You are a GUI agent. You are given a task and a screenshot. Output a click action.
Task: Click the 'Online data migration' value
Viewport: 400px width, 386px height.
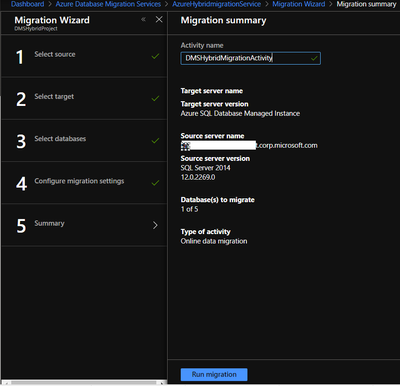click(x=214, y=241)
